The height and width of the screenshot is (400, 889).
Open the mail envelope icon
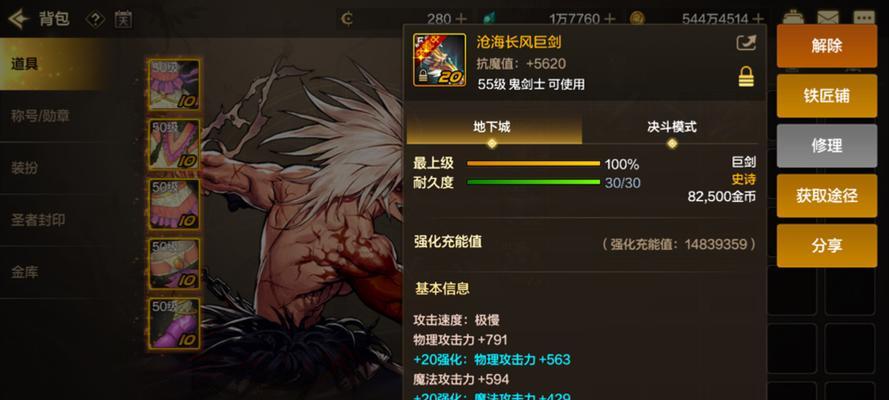pyautogui.click(x=828, y=18)
